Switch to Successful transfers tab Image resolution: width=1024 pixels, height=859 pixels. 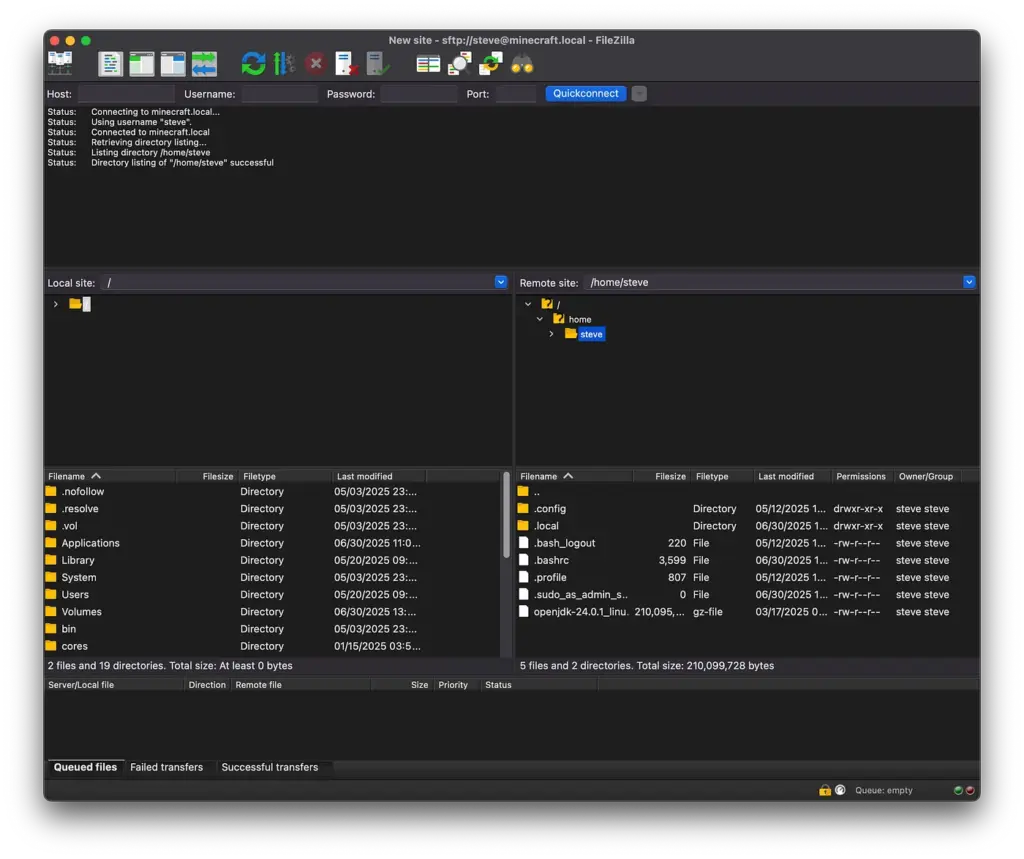pos(270,767)
